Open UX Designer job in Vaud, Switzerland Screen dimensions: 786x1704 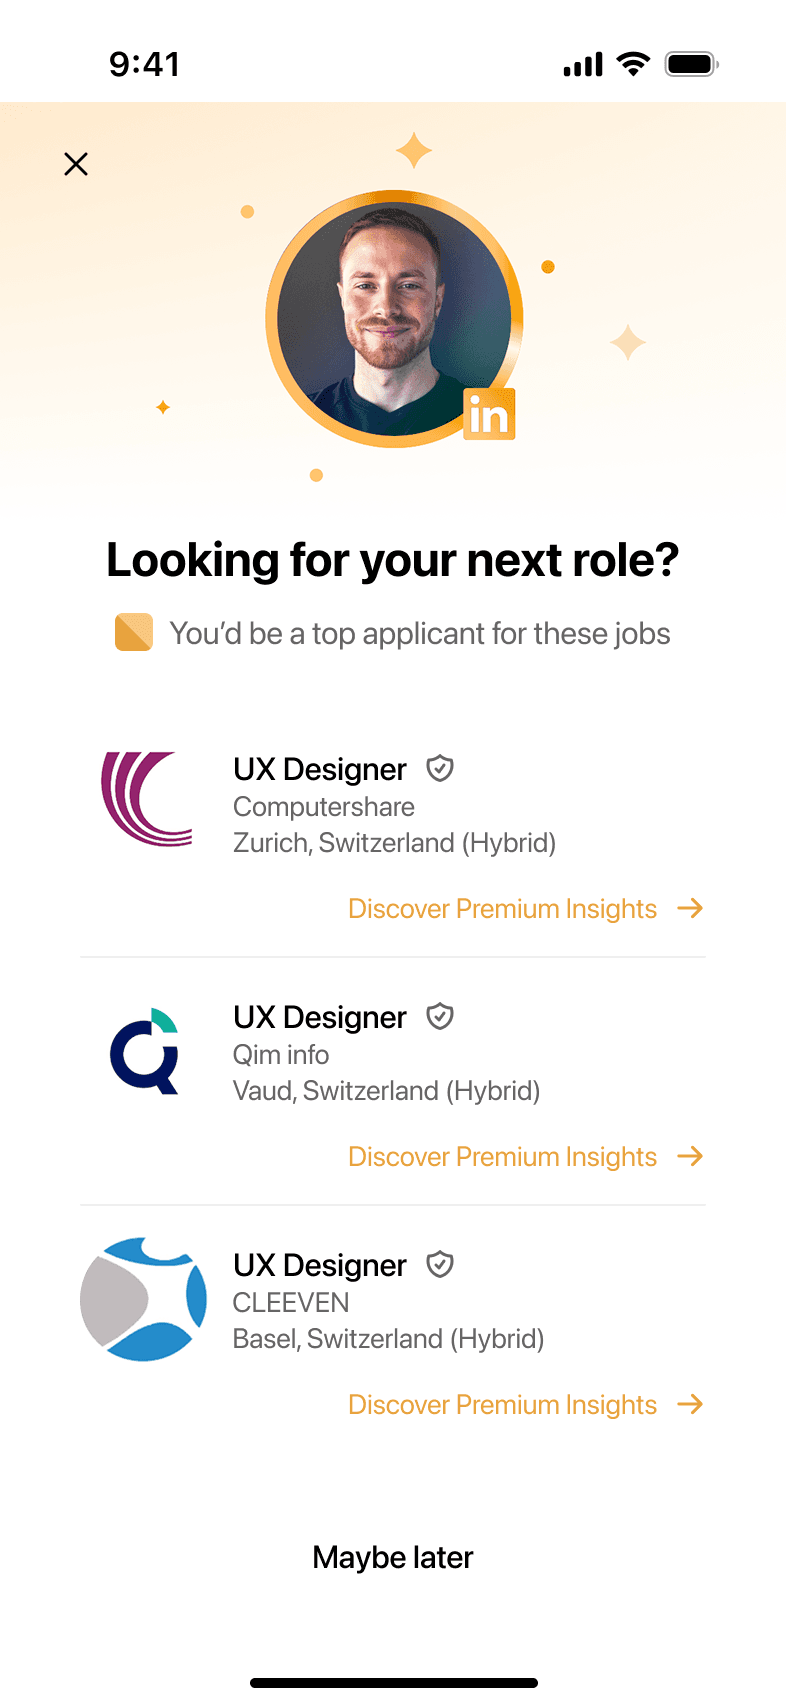[320, 1017]
